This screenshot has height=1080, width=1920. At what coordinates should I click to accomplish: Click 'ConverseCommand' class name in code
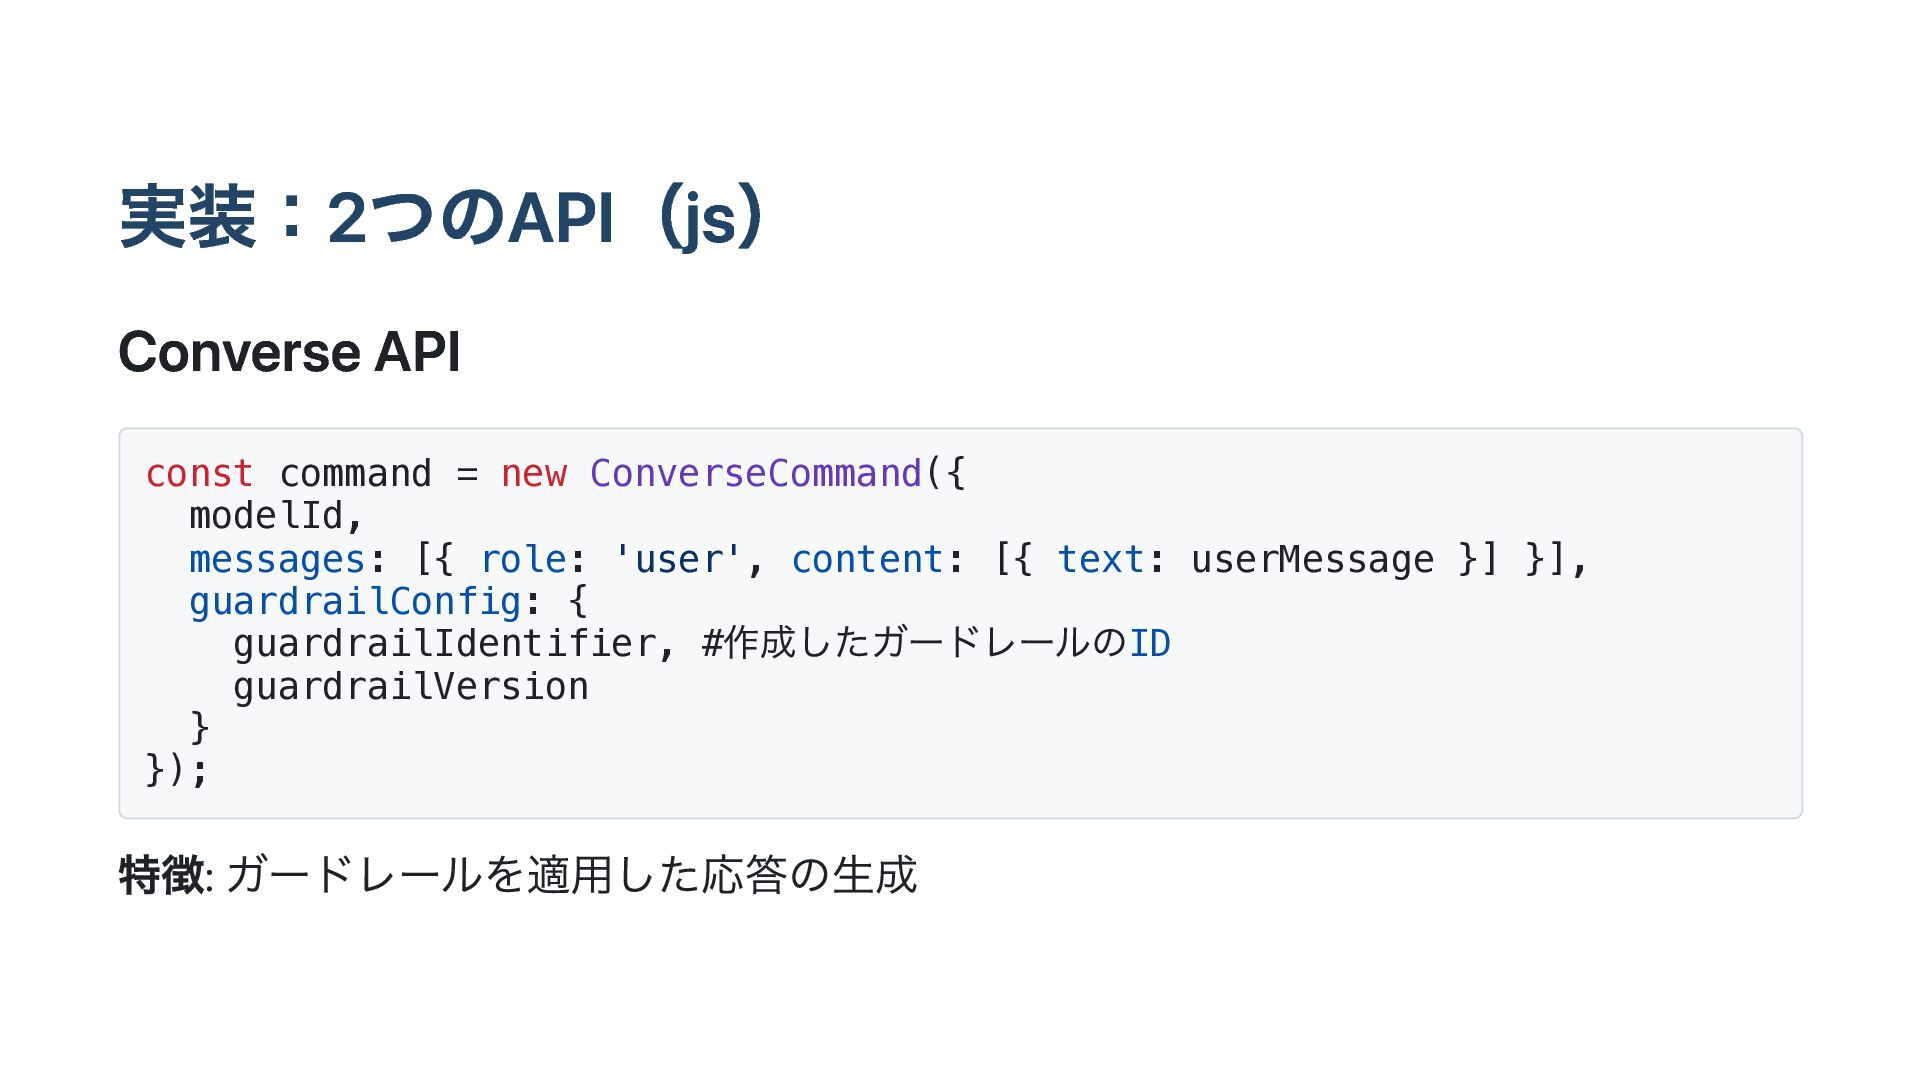755,473
